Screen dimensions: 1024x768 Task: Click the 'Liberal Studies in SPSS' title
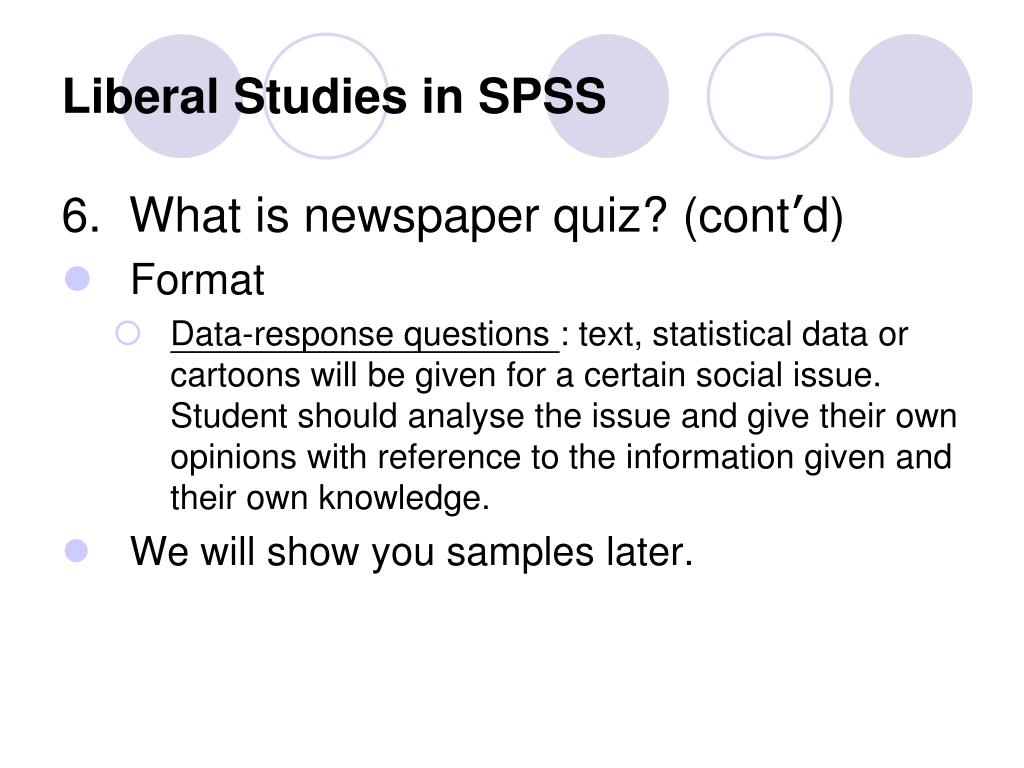tap(334, 97)
